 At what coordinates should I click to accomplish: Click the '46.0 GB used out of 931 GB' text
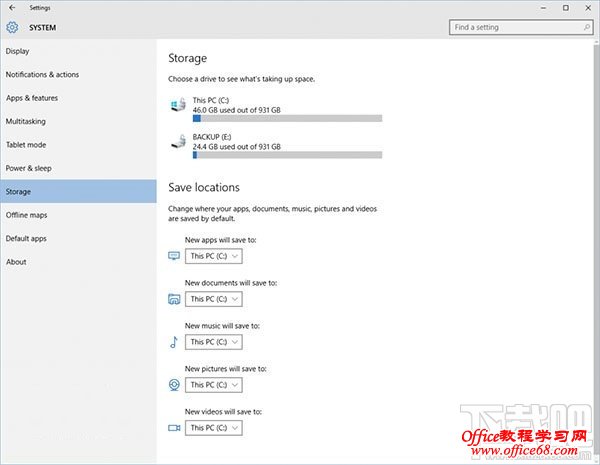(x=236, y=110)
